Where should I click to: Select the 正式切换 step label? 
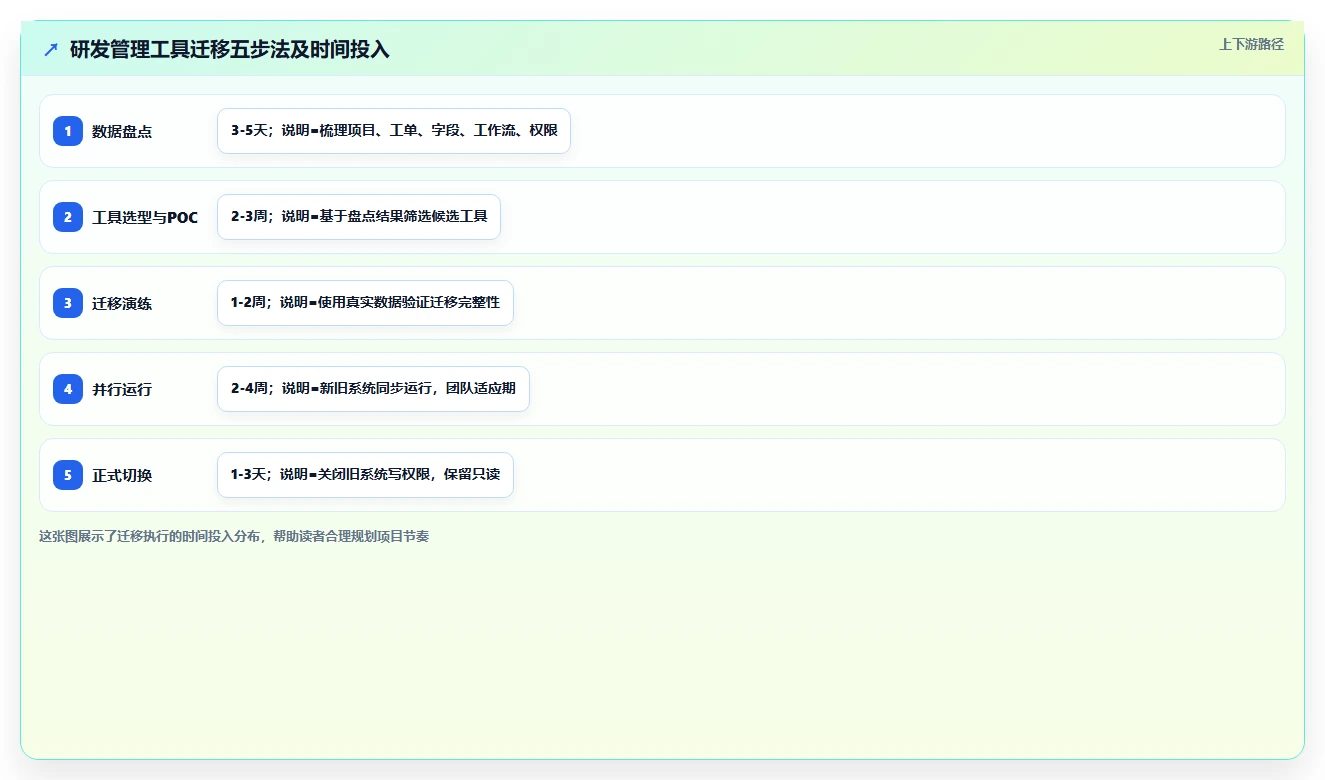(122, 475)
